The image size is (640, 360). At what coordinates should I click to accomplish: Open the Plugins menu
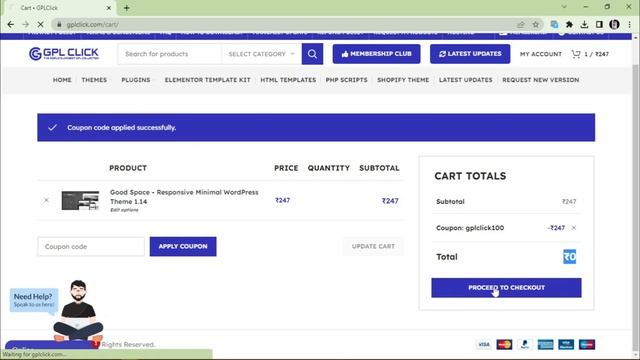click(136, 80)
